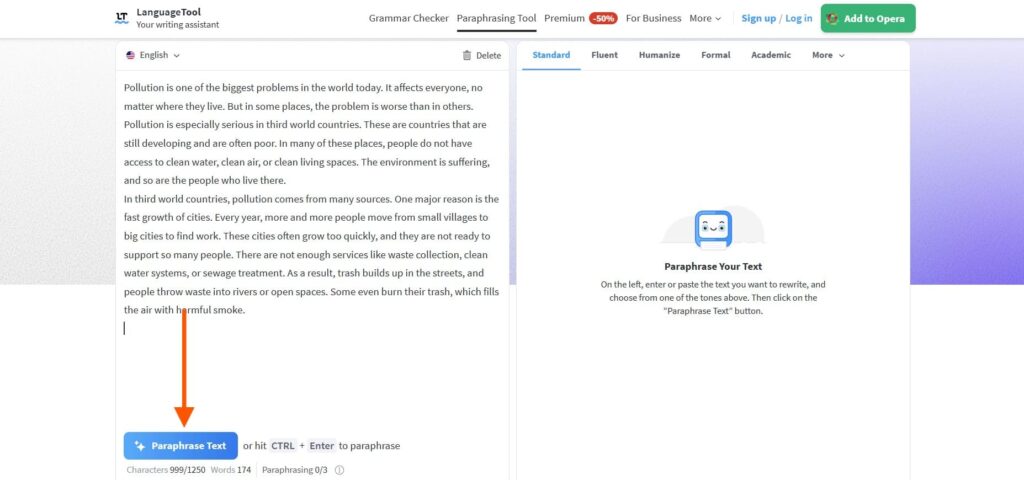Switch to the Academic tone tab

[x=770, y=56]
